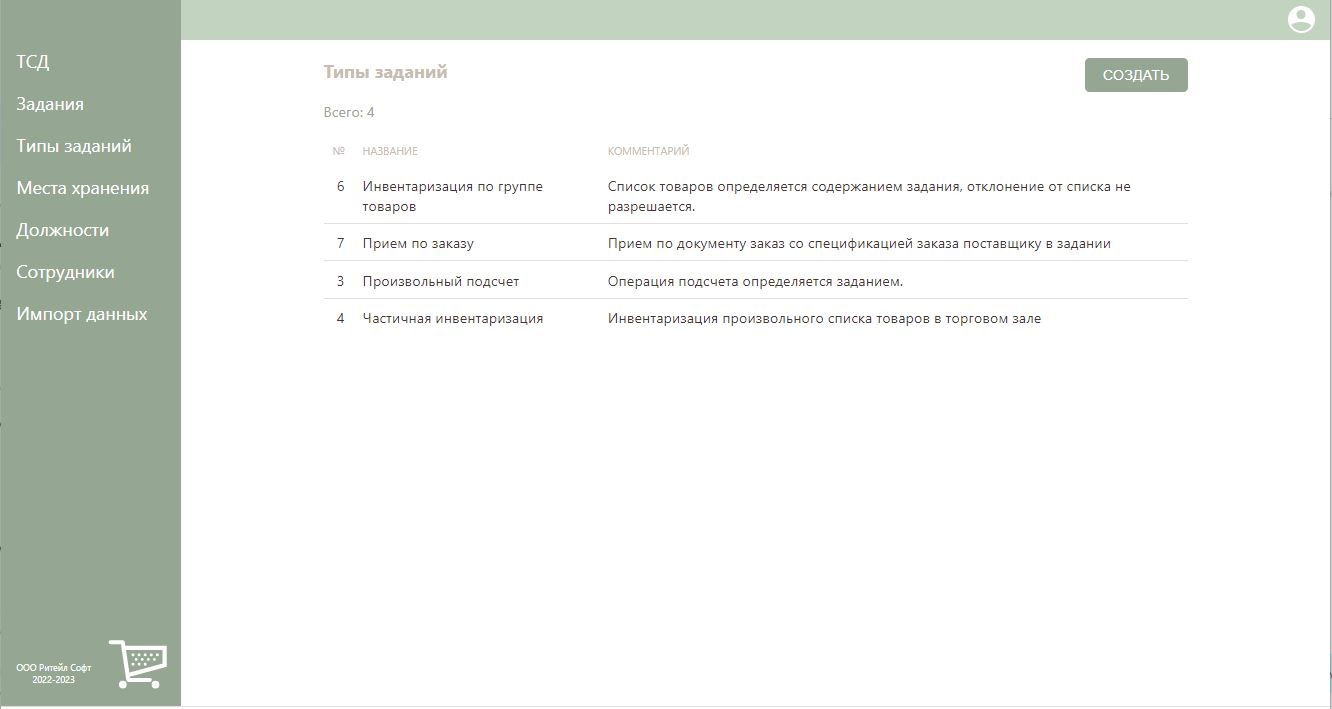Open the user account profile icon

1300,19
